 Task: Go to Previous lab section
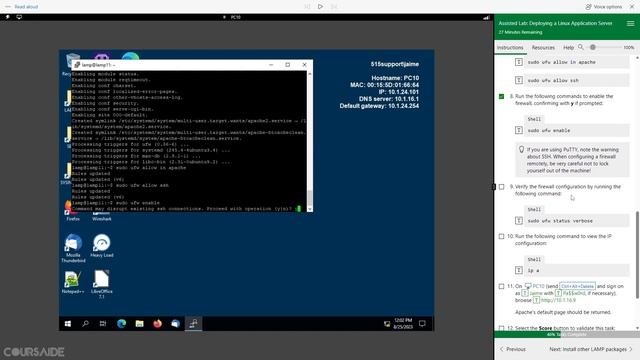(x=513, y=349)
